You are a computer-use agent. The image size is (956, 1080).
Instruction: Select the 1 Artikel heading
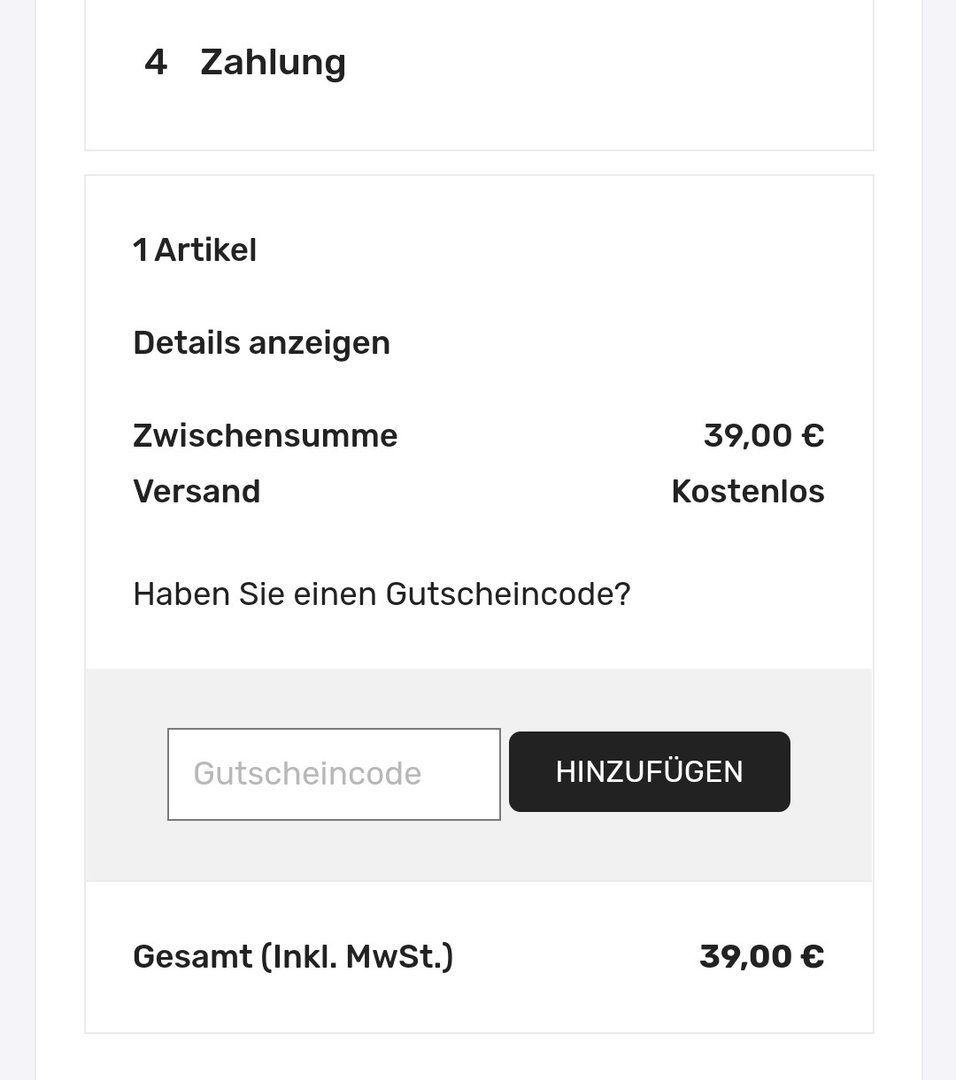pyautogui.click(x=195, y=250)
